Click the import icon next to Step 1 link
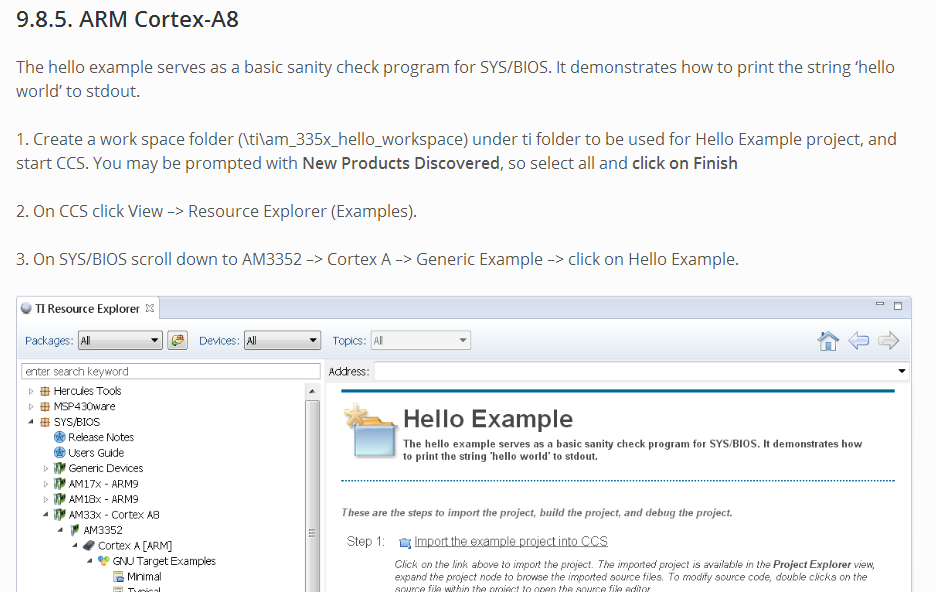936x592 pixels. [x=405, y=542]
